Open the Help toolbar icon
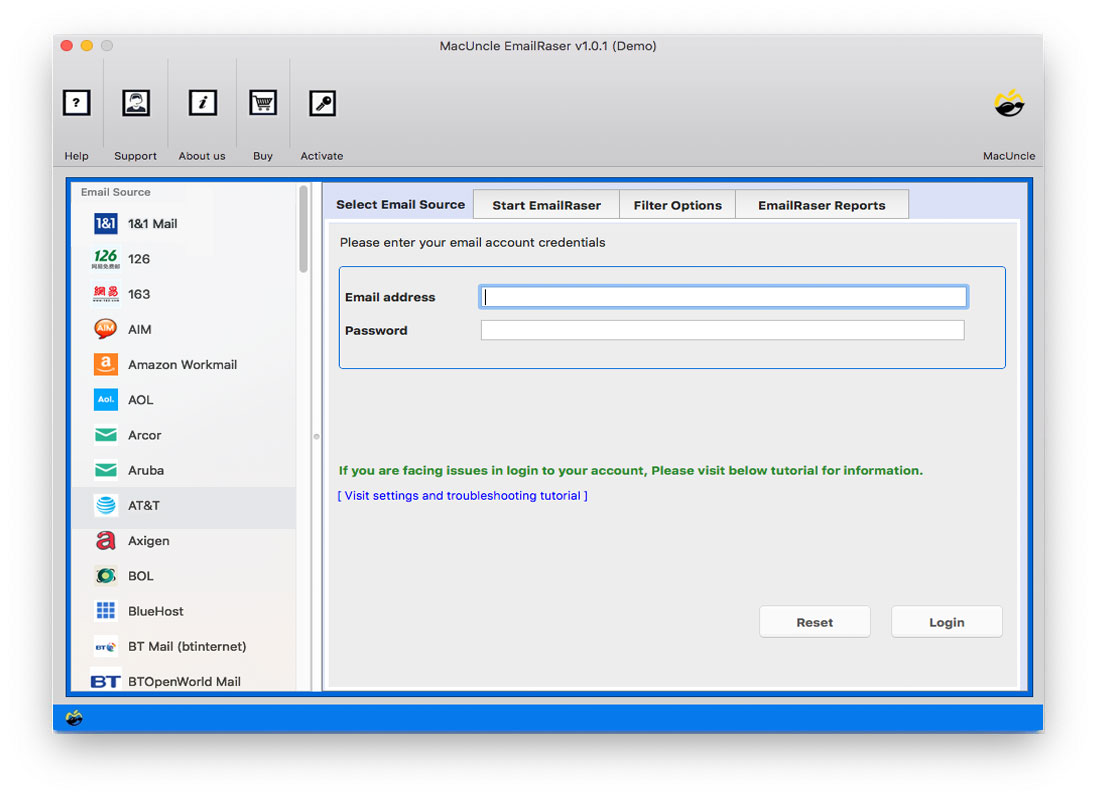Viewport: 1096px width, 799px height. tap(76, 103)
